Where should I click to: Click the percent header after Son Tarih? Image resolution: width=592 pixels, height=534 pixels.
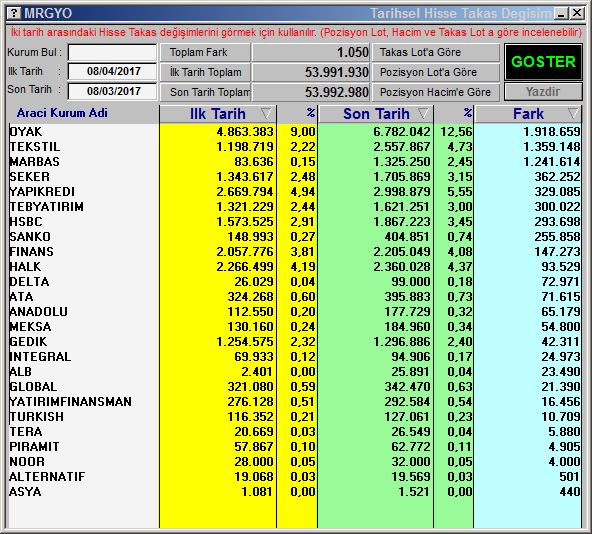[467, 113]
